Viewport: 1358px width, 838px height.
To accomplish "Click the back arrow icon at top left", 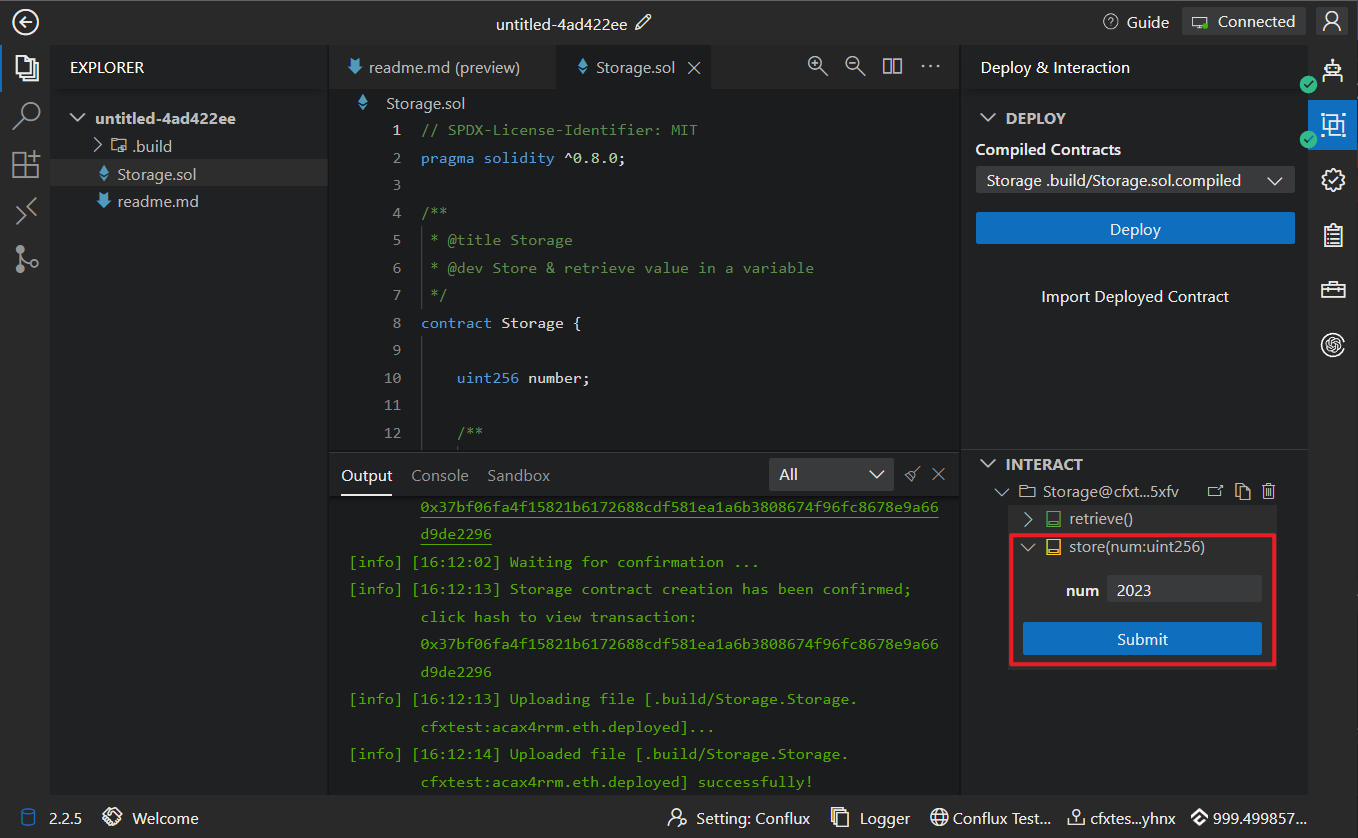I will (x=25, y=22).
